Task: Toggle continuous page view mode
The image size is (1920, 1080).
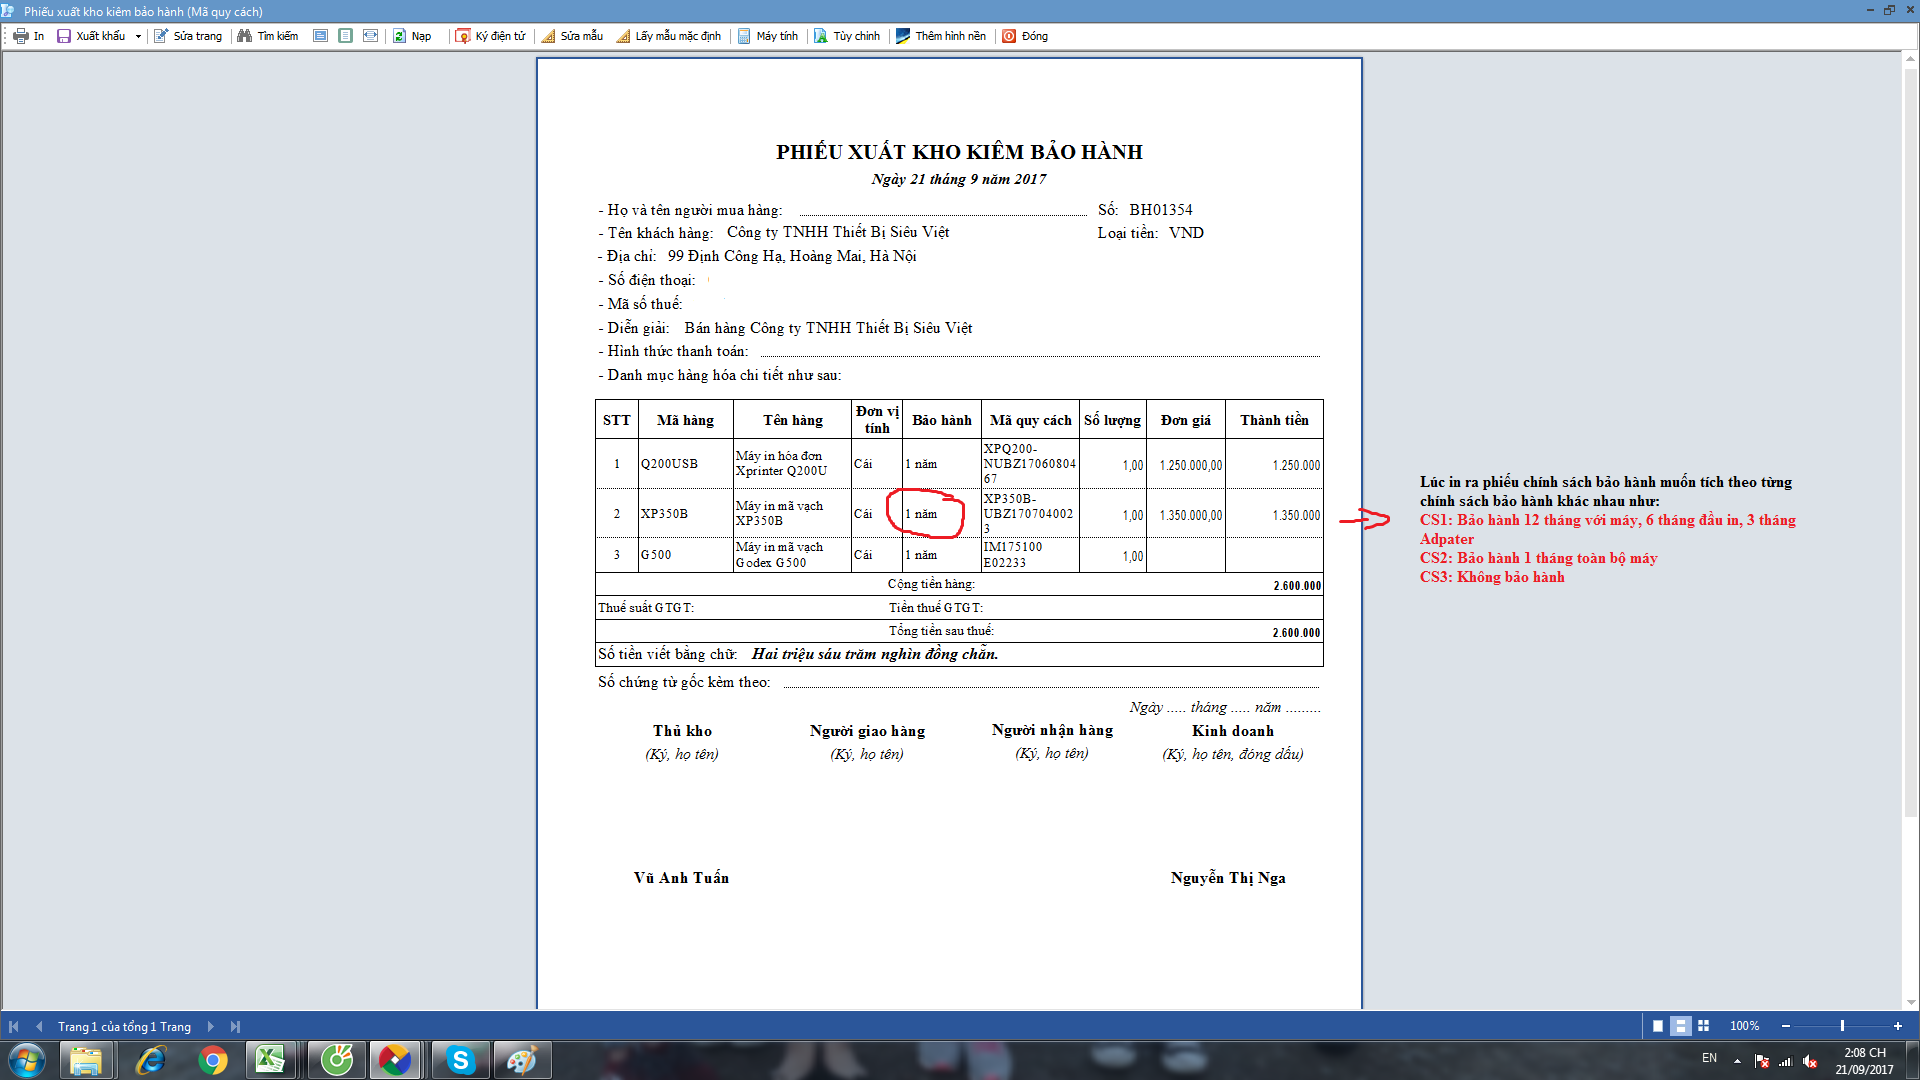Action: coord(1681,1026)
